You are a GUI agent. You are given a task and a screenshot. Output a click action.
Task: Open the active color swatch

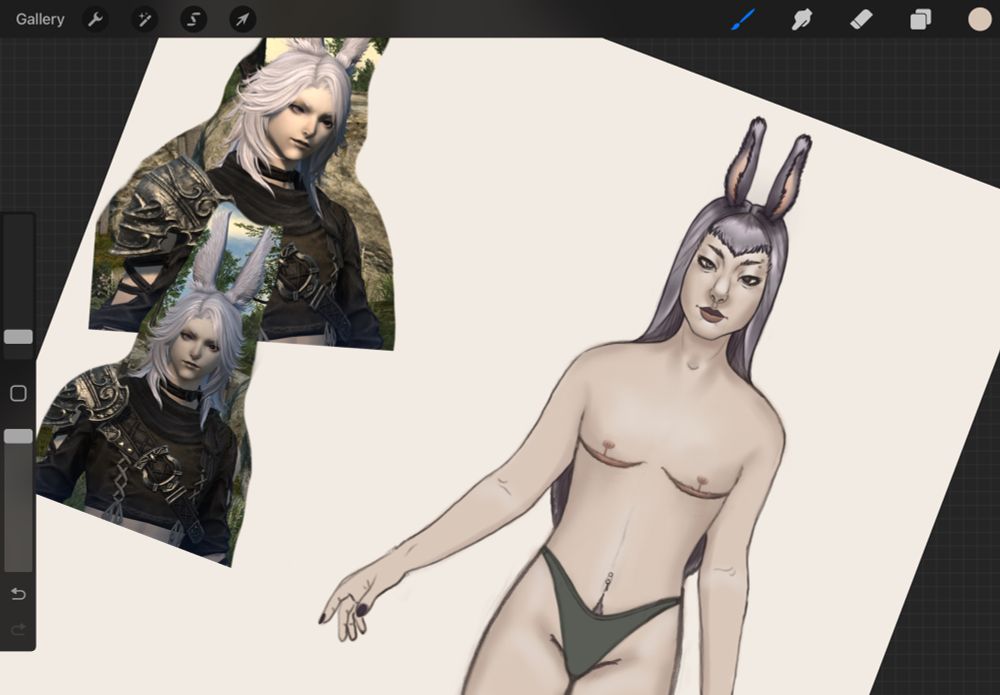tap(980, 19)
